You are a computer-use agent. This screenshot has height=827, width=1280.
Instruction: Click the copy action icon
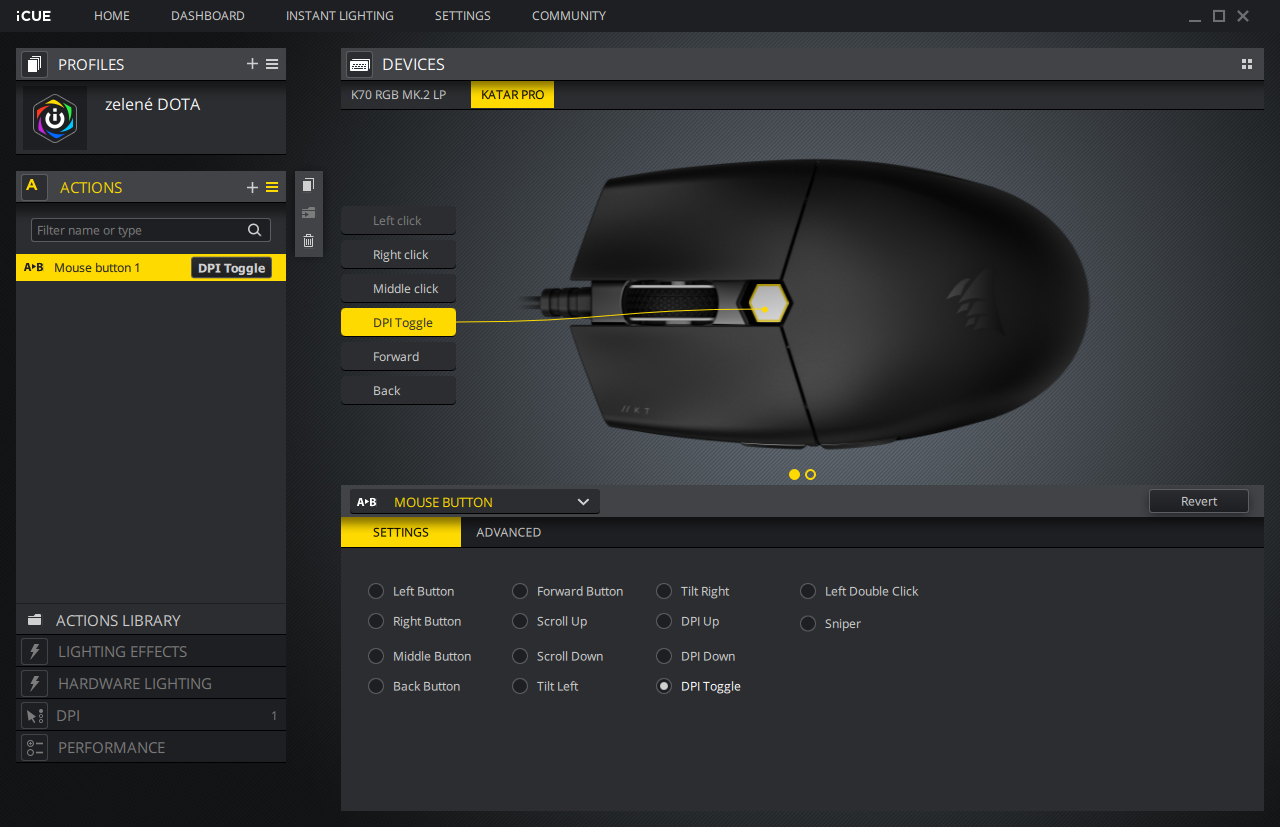pyautogui.click(x=309, y=185)
